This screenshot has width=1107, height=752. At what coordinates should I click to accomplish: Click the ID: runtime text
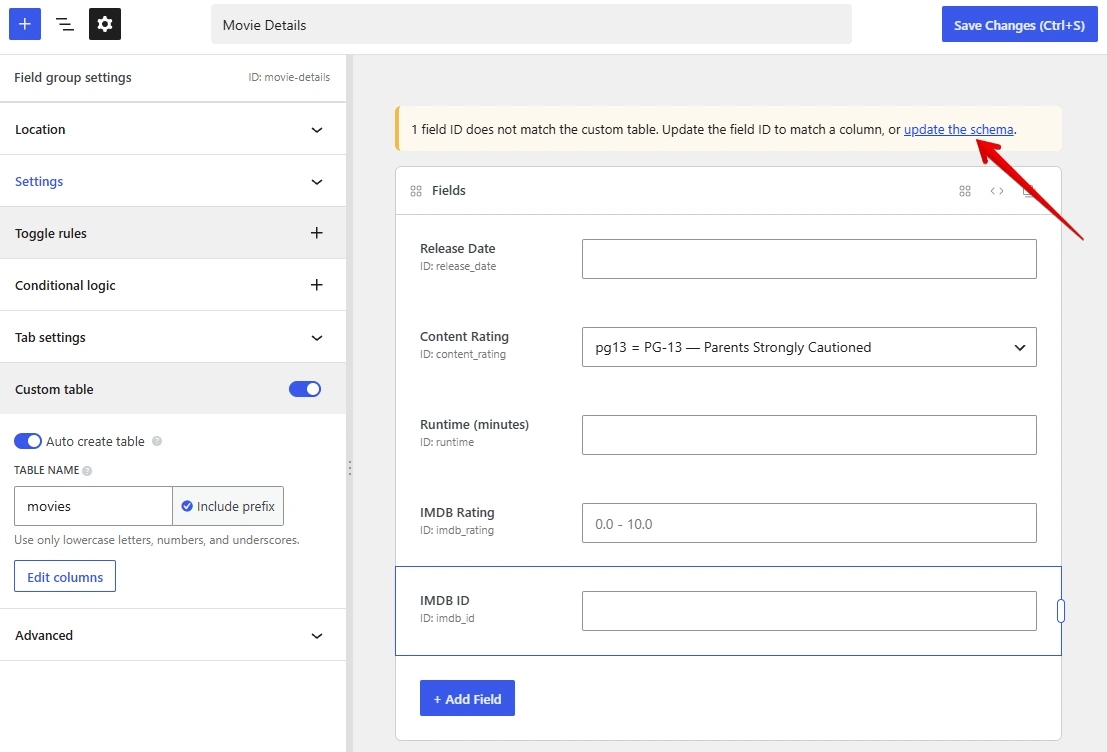click(447, 442)
